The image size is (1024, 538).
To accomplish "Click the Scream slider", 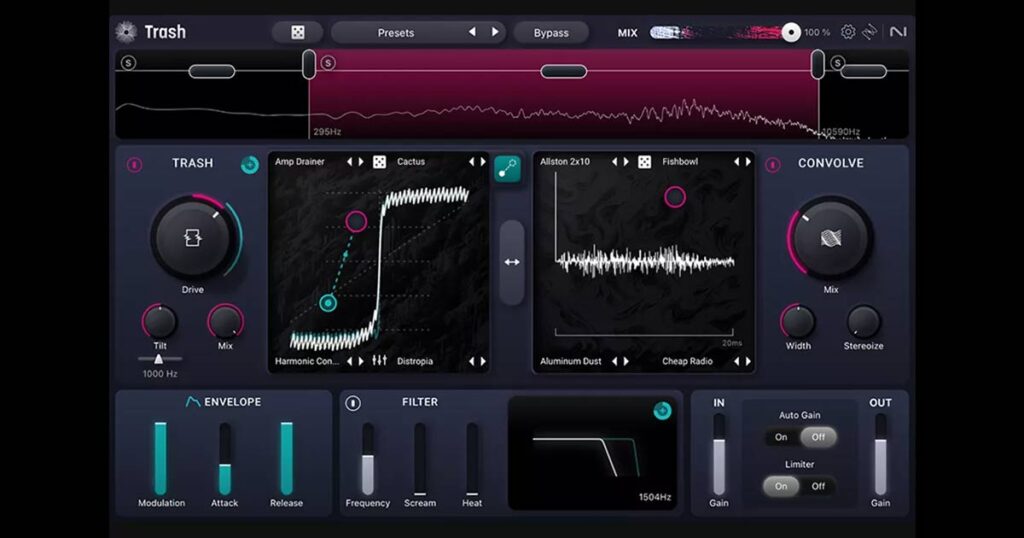I will pyautogui.click(x=420, y=458).
